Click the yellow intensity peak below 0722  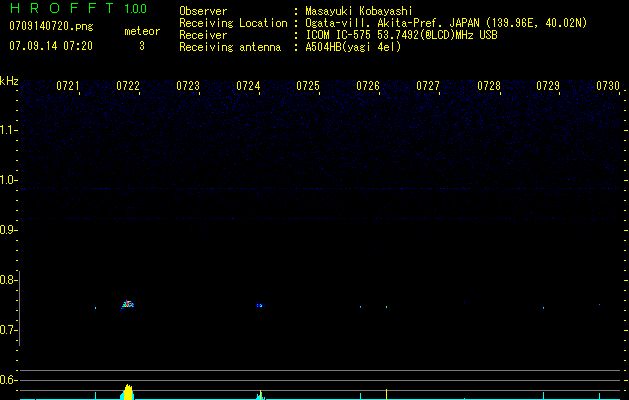(x=128, y=392)
